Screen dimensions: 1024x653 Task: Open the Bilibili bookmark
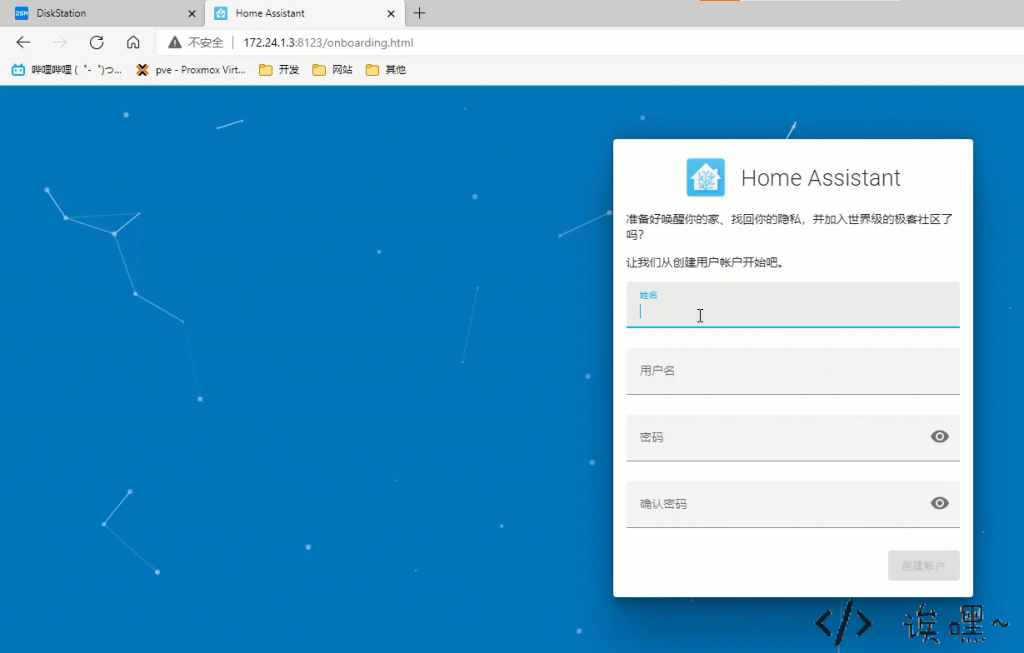67,70
